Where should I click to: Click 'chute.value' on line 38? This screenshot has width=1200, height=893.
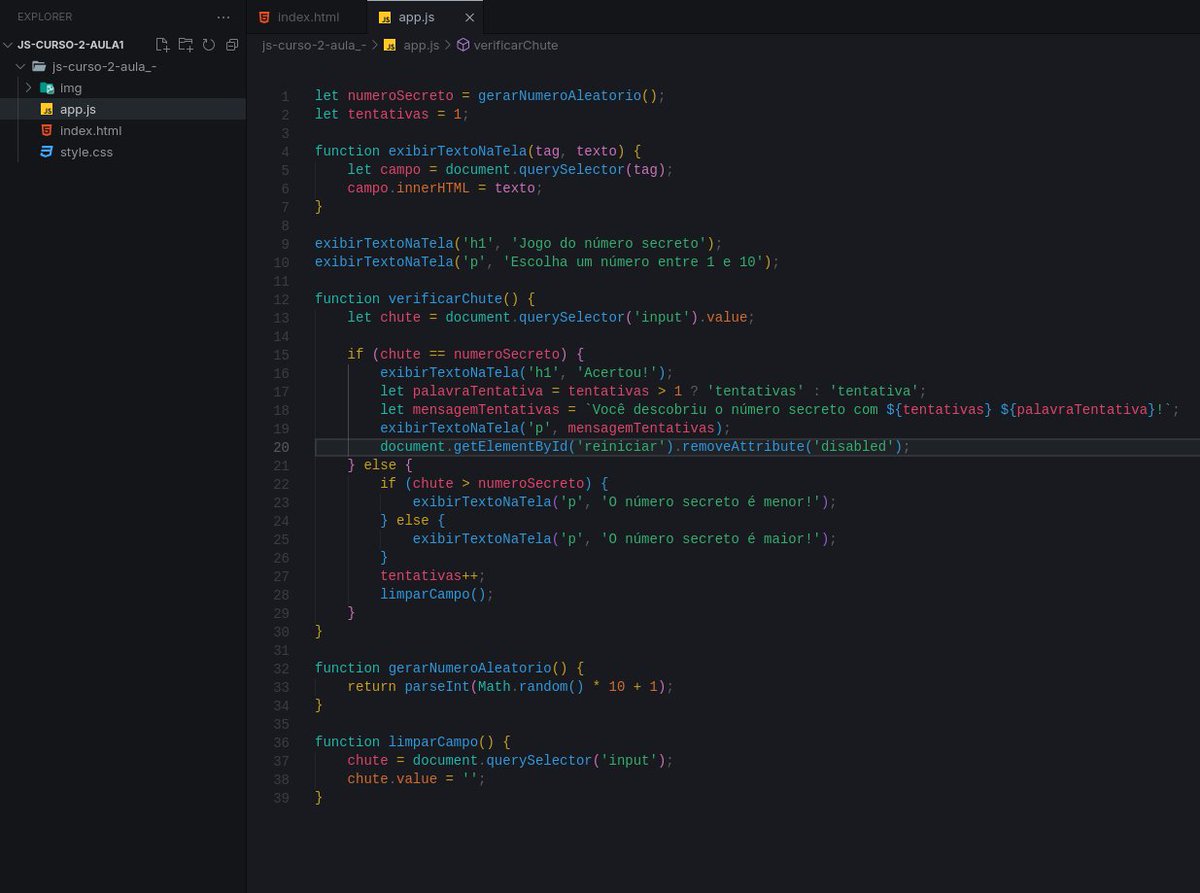[x=392, y=779]
